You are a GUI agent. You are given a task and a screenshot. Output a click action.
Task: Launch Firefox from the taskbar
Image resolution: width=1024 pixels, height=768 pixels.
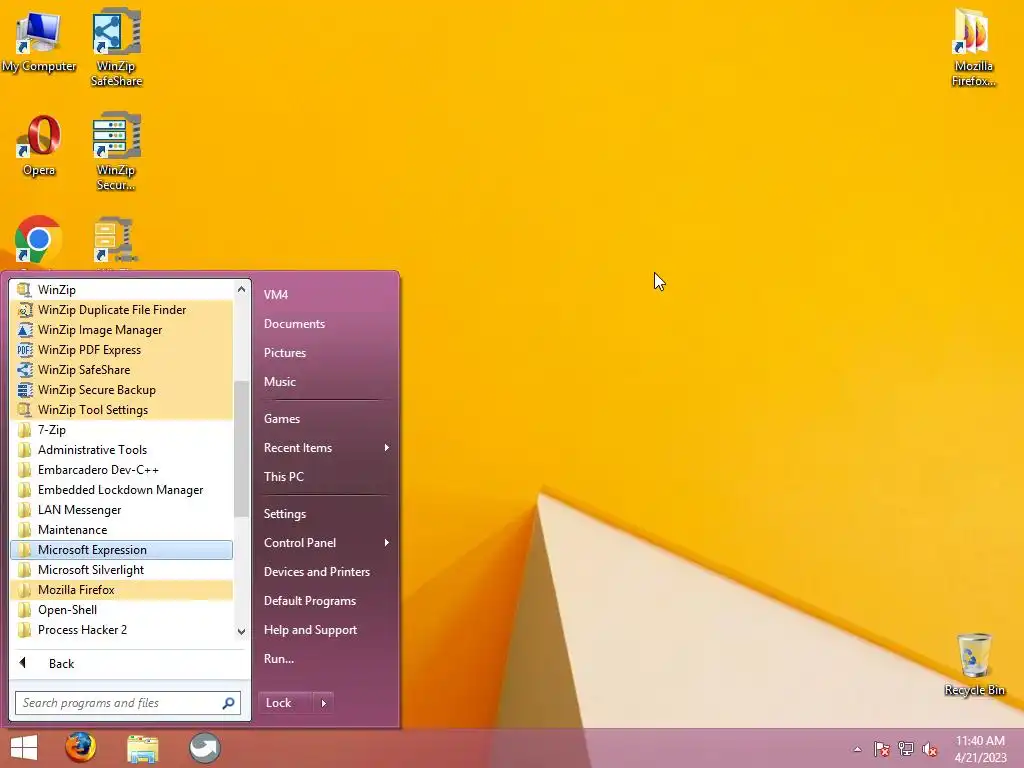tap(80, 748)
